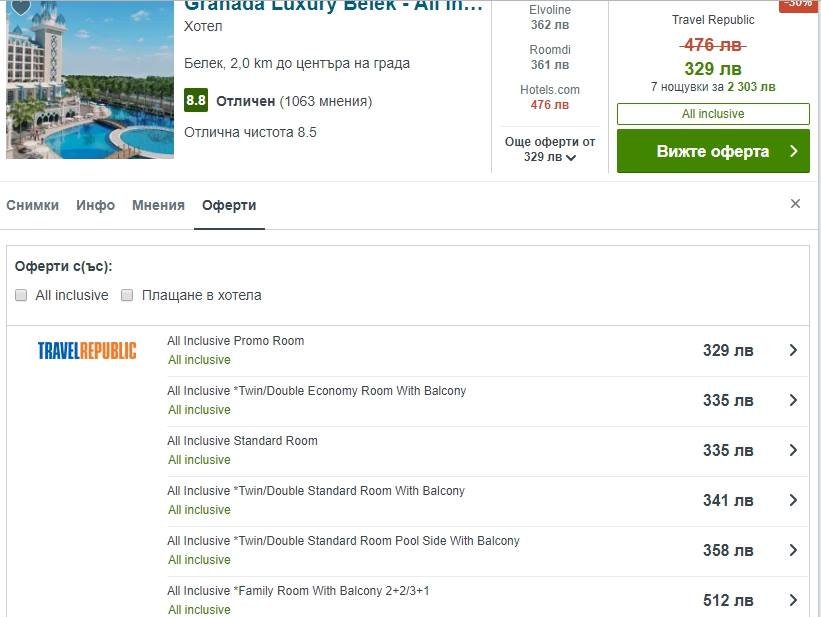This screenshot has height=617, width=821.
Task: Select the Мнения tab
Action: [158, 205]
